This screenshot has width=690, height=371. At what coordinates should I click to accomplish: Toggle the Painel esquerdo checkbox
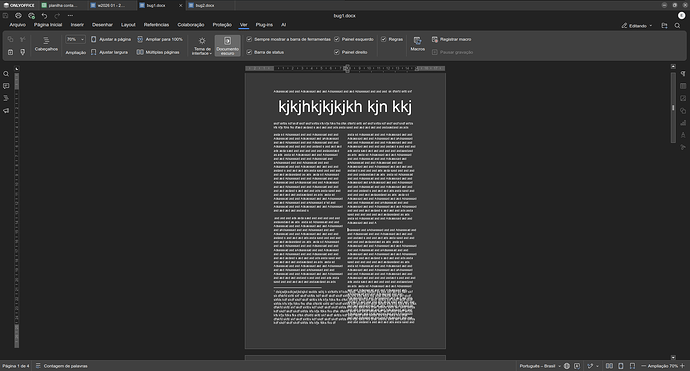click(x=337, y=39)
